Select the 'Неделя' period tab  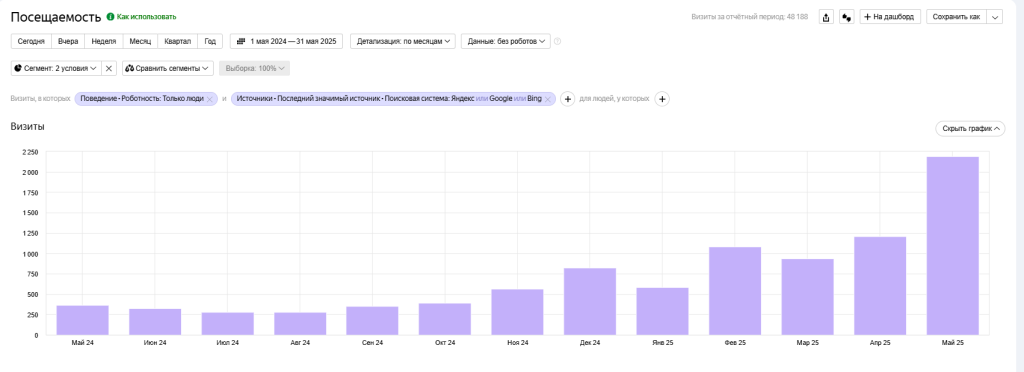104,41
